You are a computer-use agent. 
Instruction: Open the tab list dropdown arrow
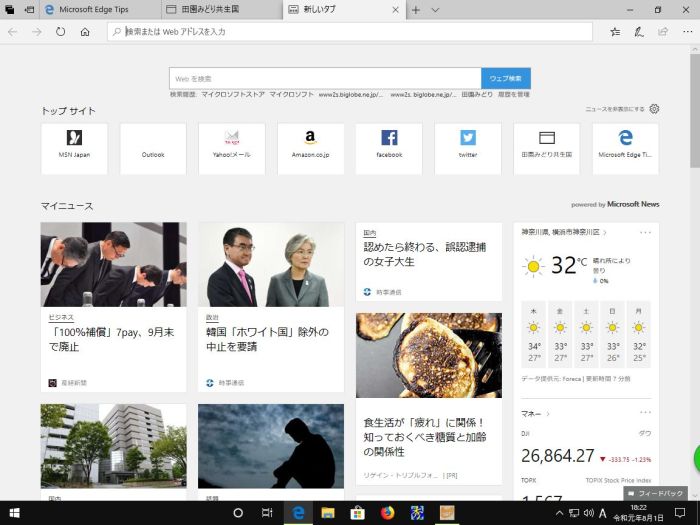click(435, 10)
